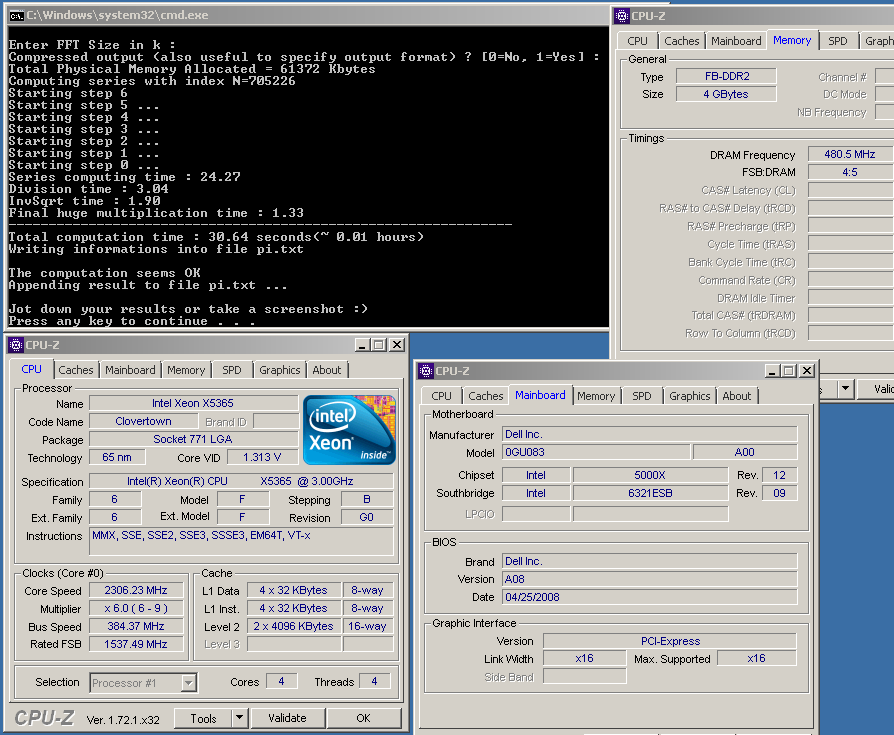Click the CPU-Z icon in the Memory window title bar
The height and width of the screenshot is (735, 894).
click(621, 16)
